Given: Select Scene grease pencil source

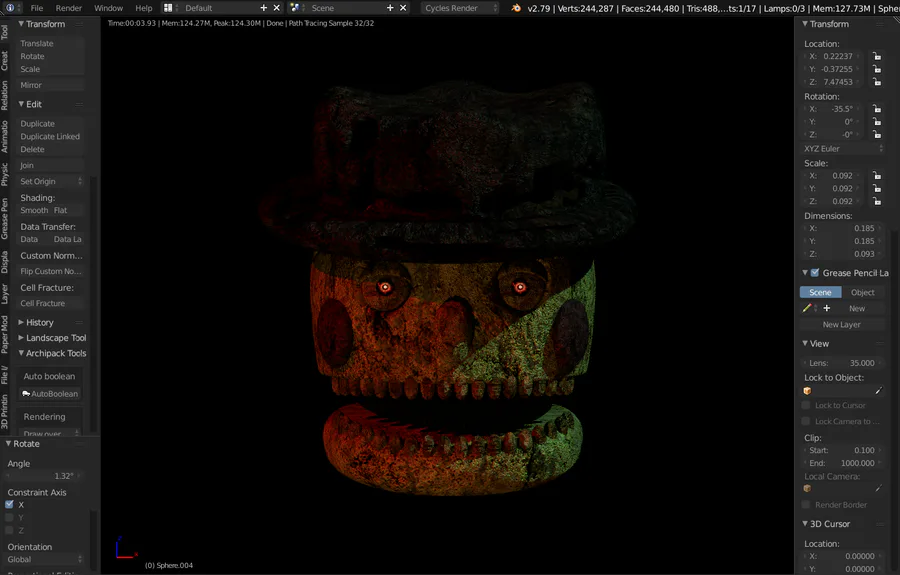Looking at the screenshot, I should click(820, 292).
